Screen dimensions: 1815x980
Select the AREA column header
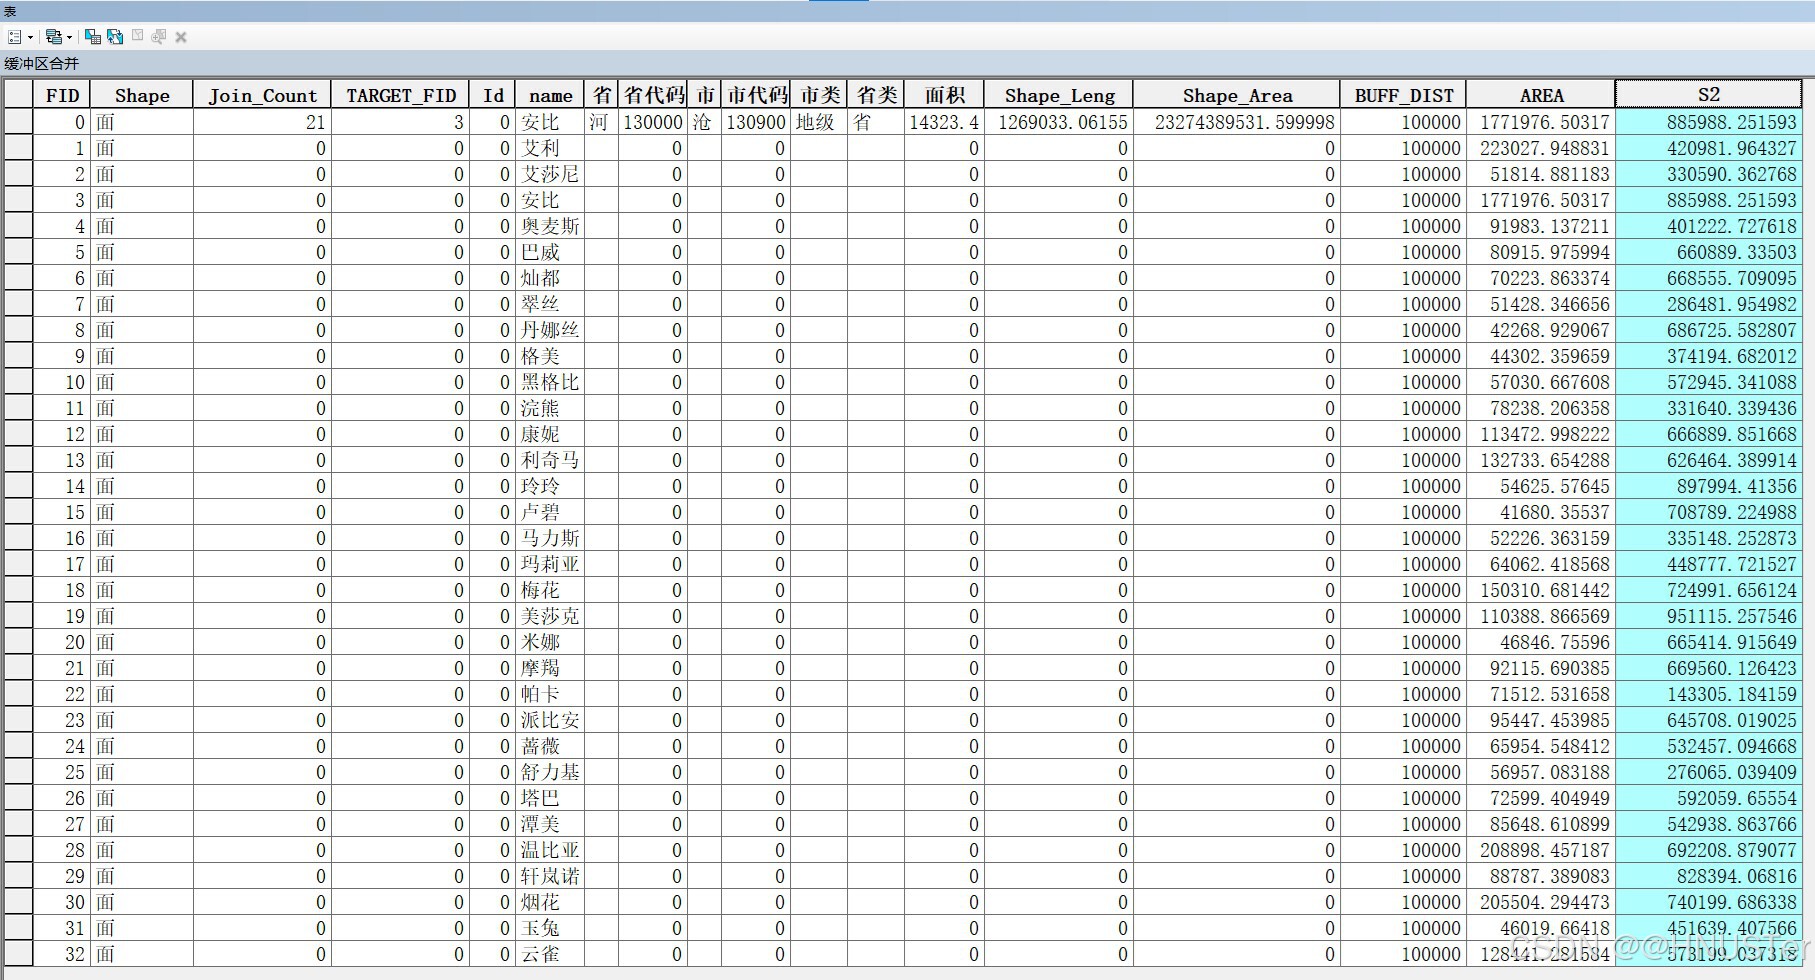tap(1541, 95)
